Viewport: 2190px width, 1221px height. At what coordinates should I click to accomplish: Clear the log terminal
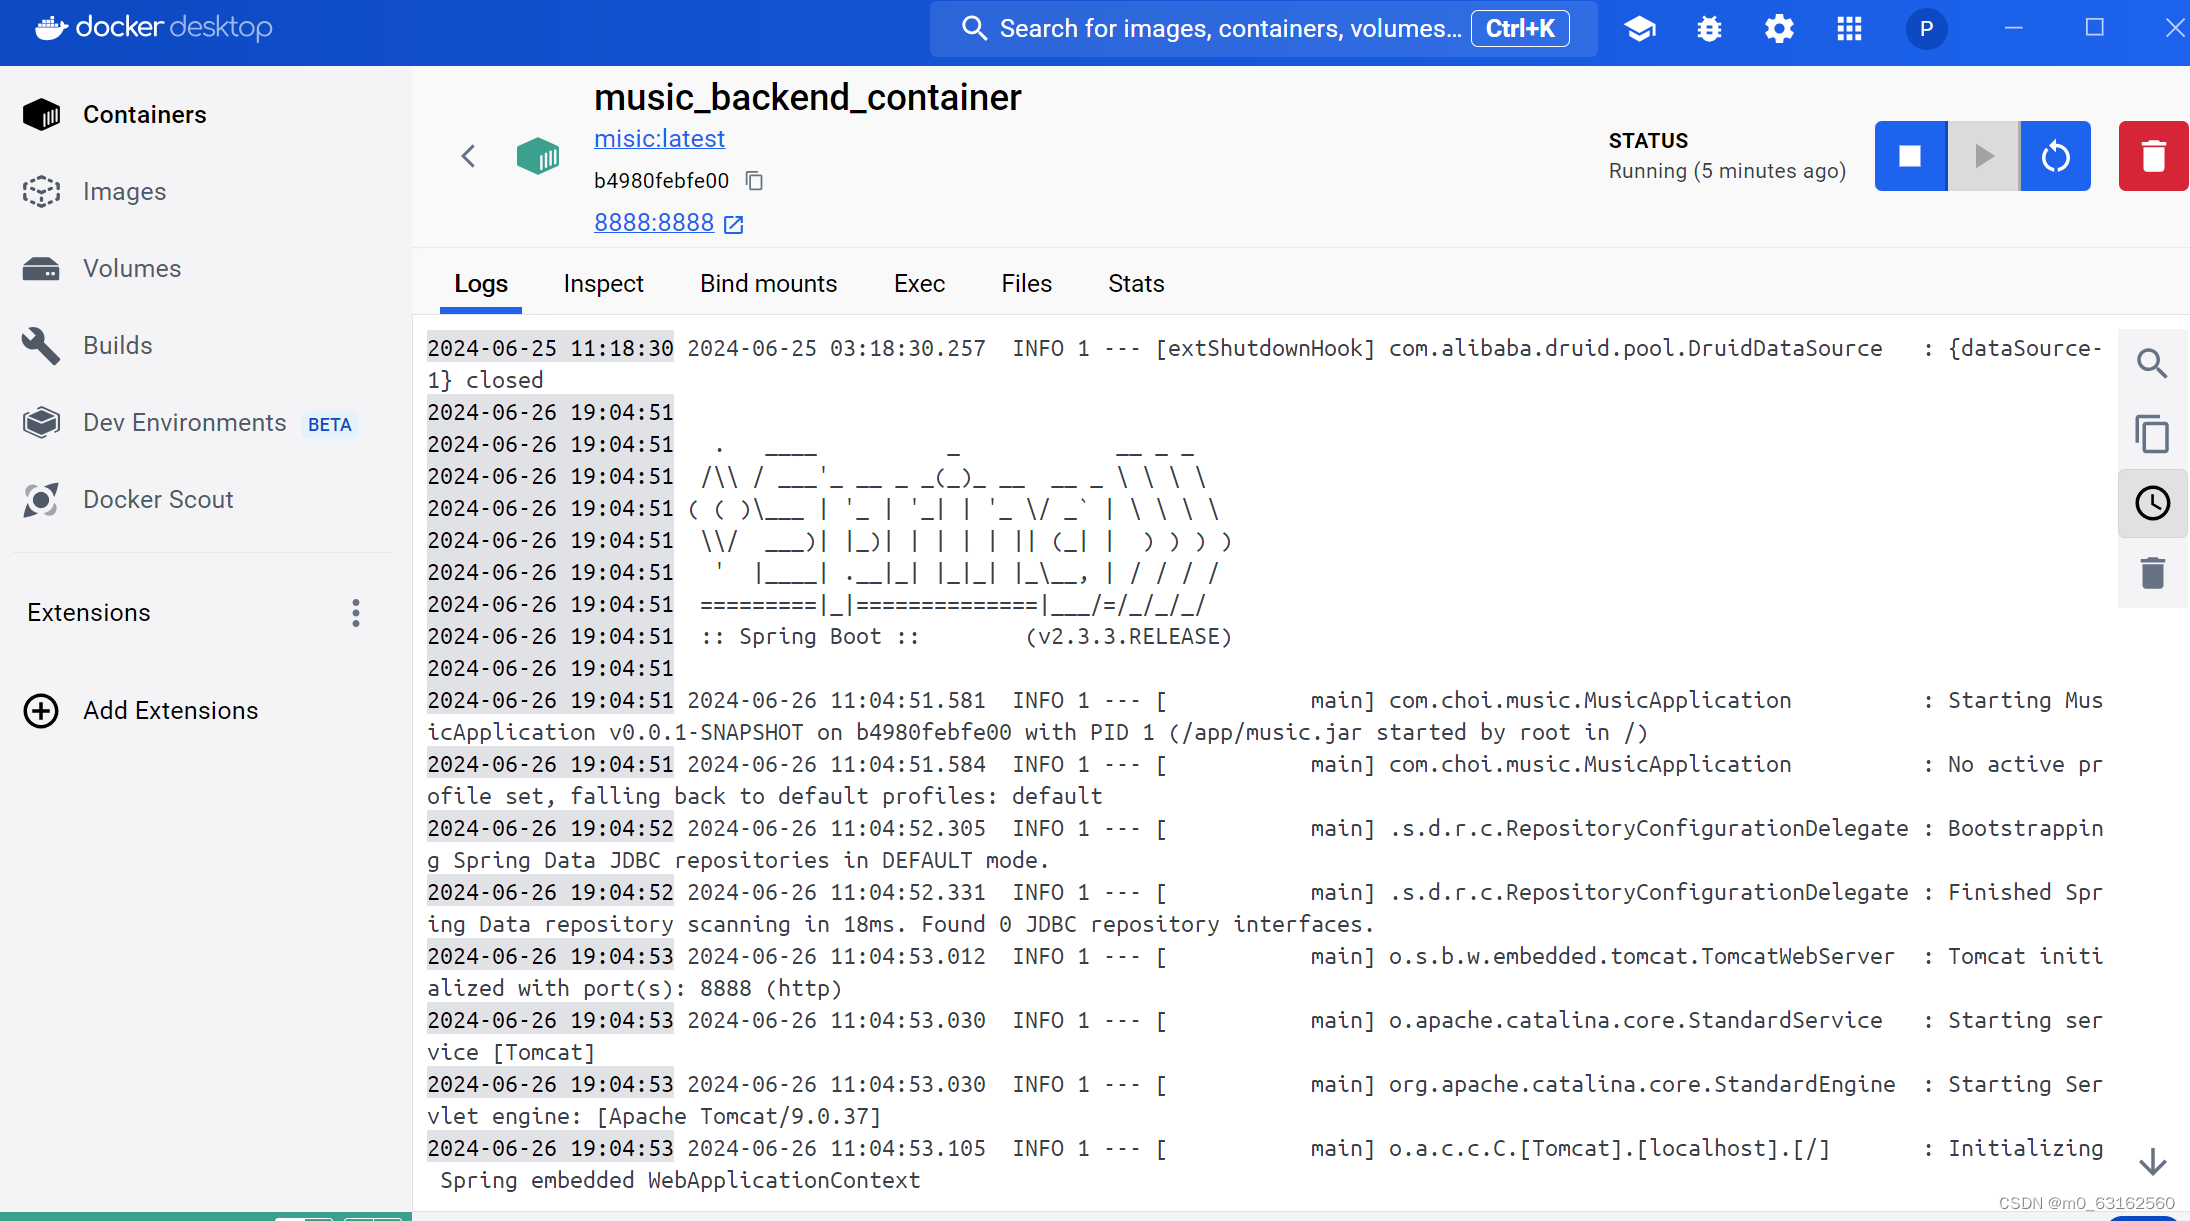2152,573
